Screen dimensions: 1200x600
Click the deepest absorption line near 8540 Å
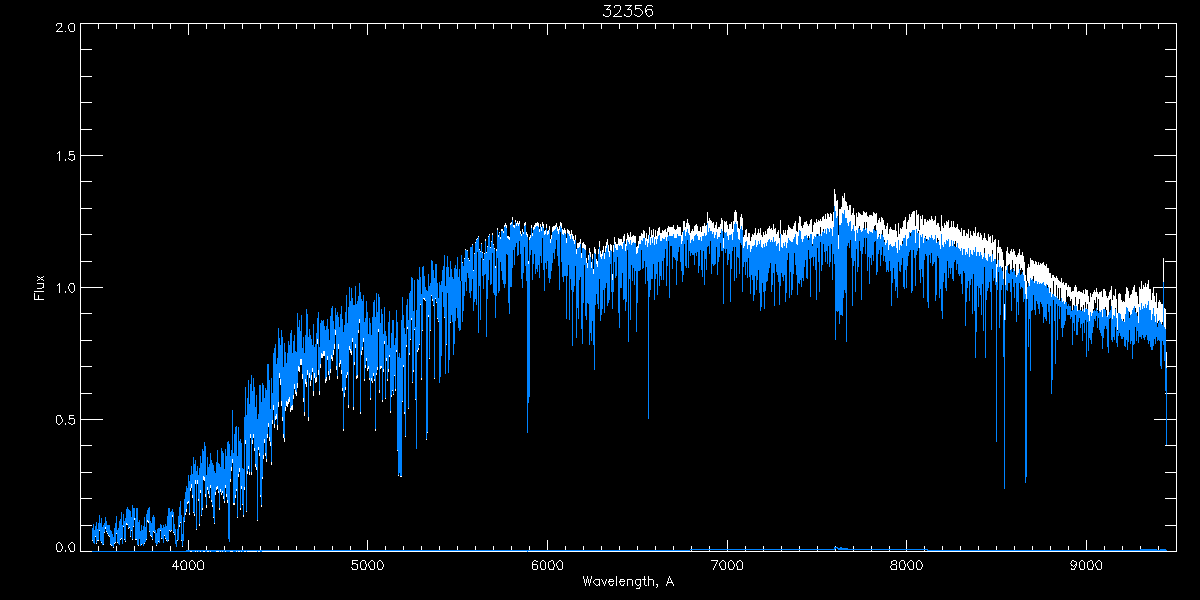click(1004, 485)
